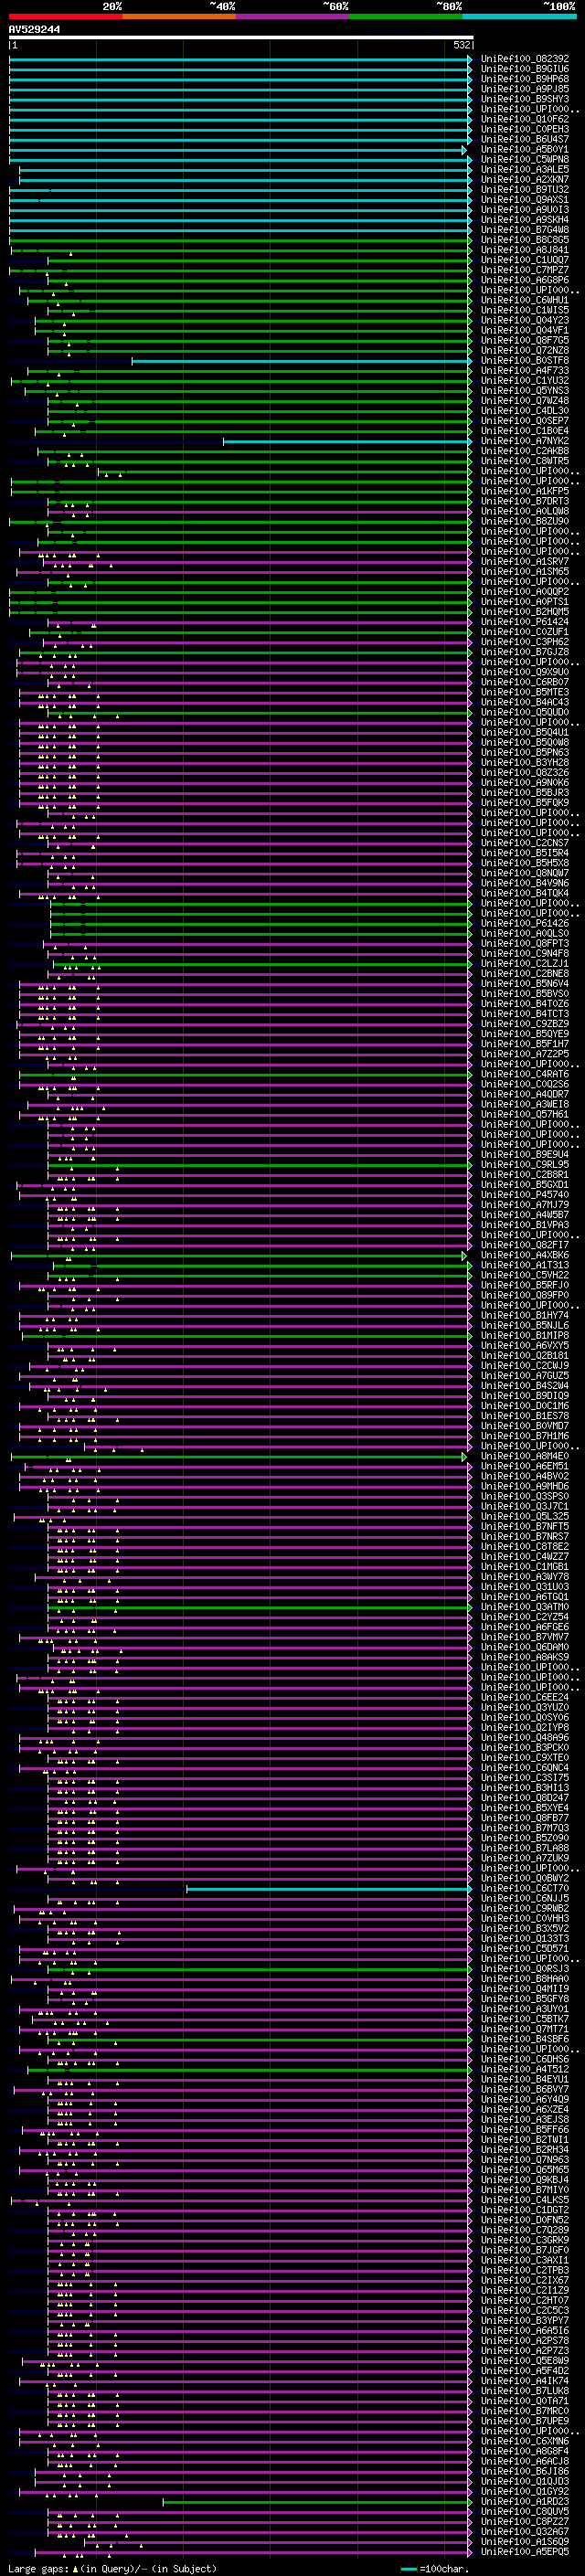Image resolution: width=585 pixels, height=2576 pixels.
Task: Select the red ~20% identity legend segment
Action: (65, 16)
